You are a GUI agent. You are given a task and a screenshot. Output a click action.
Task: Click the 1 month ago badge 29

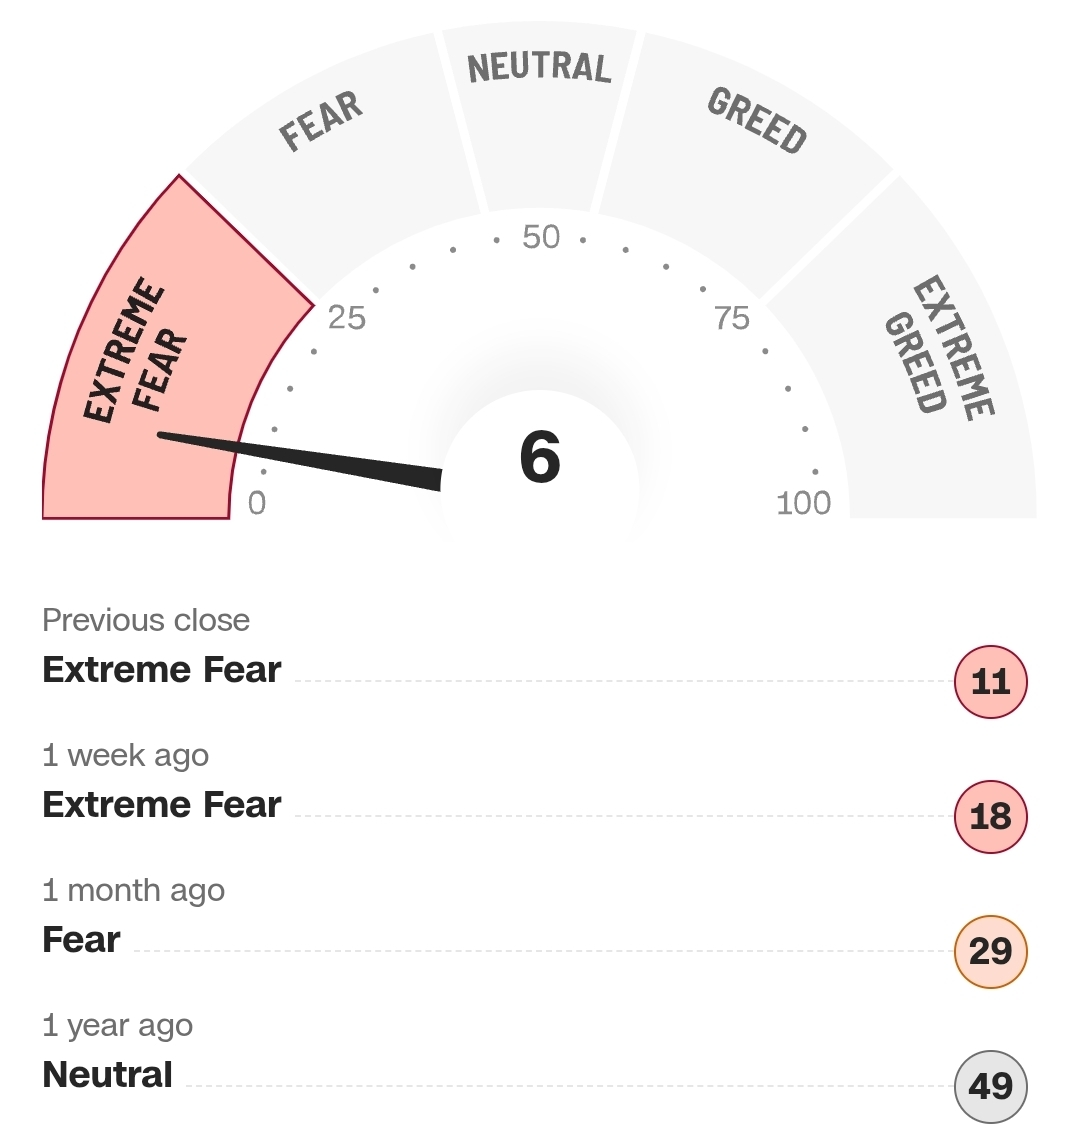tap(991, 951)
